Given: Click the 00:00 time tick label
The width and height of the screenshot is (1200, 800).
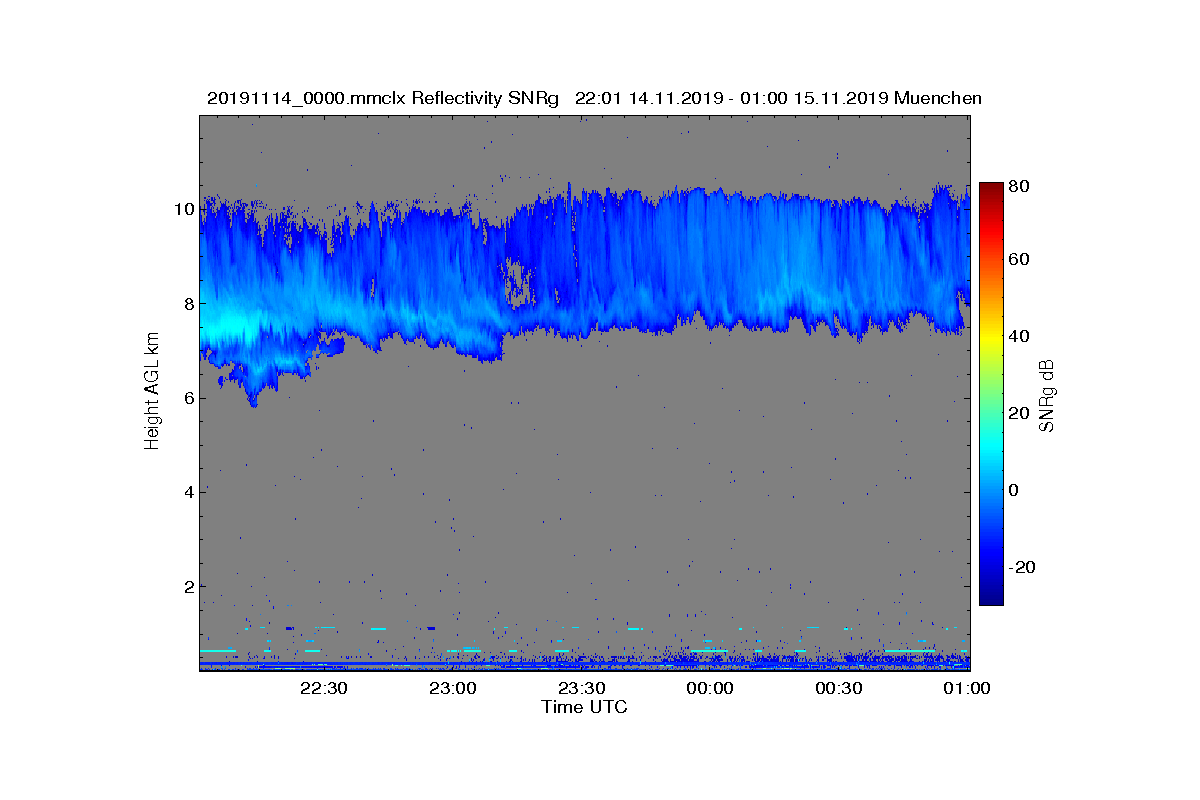Looking at the screenshot, I should [710, 688].
